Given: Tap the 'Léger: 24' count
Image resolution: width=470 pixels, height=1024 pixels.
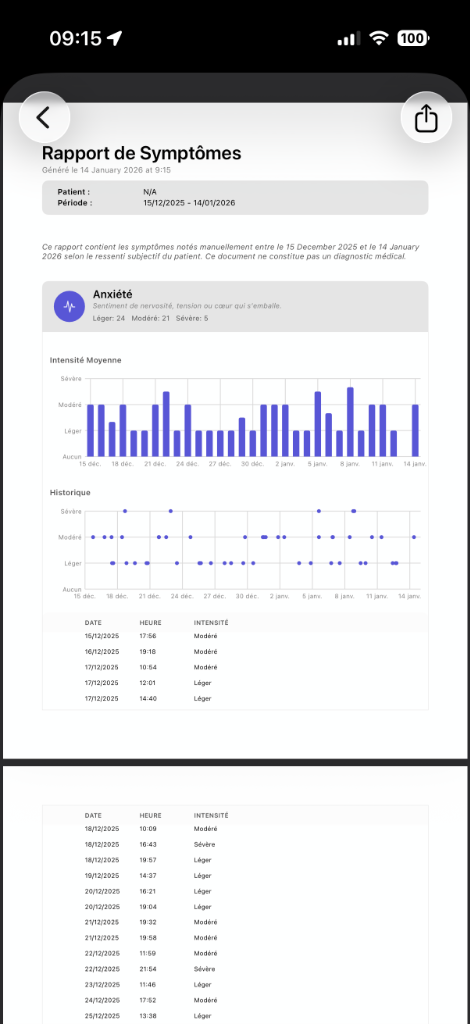Looking at the screenshot, I should coord(108,318).
